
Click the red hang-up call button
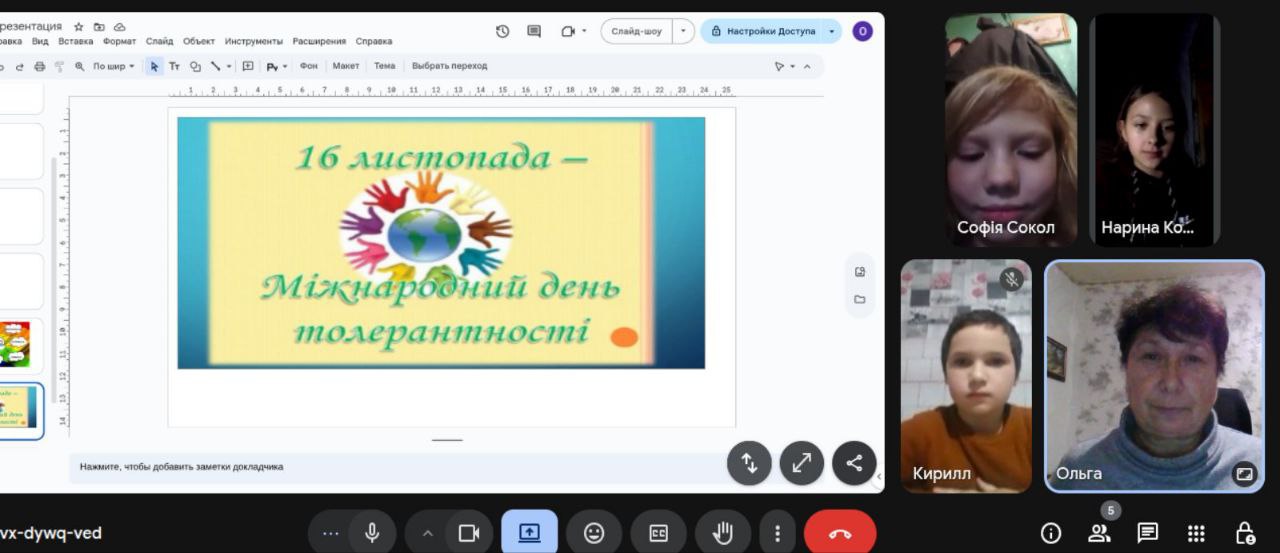pyautogui.click(x=840, y=533)
